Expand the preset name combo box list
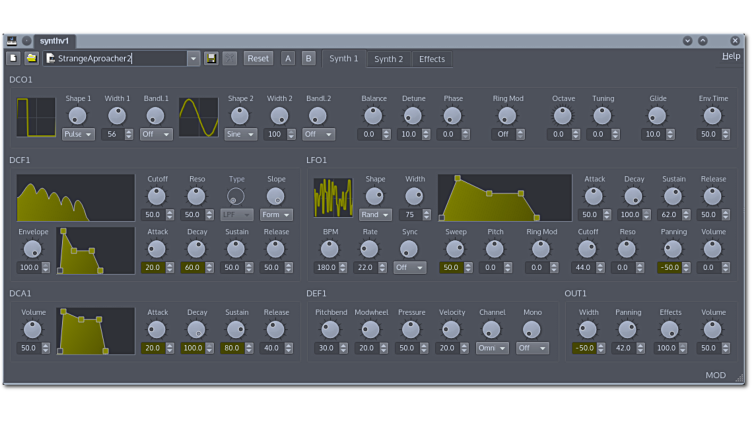This screenshot has width=752, height=423. click(193, 59)
